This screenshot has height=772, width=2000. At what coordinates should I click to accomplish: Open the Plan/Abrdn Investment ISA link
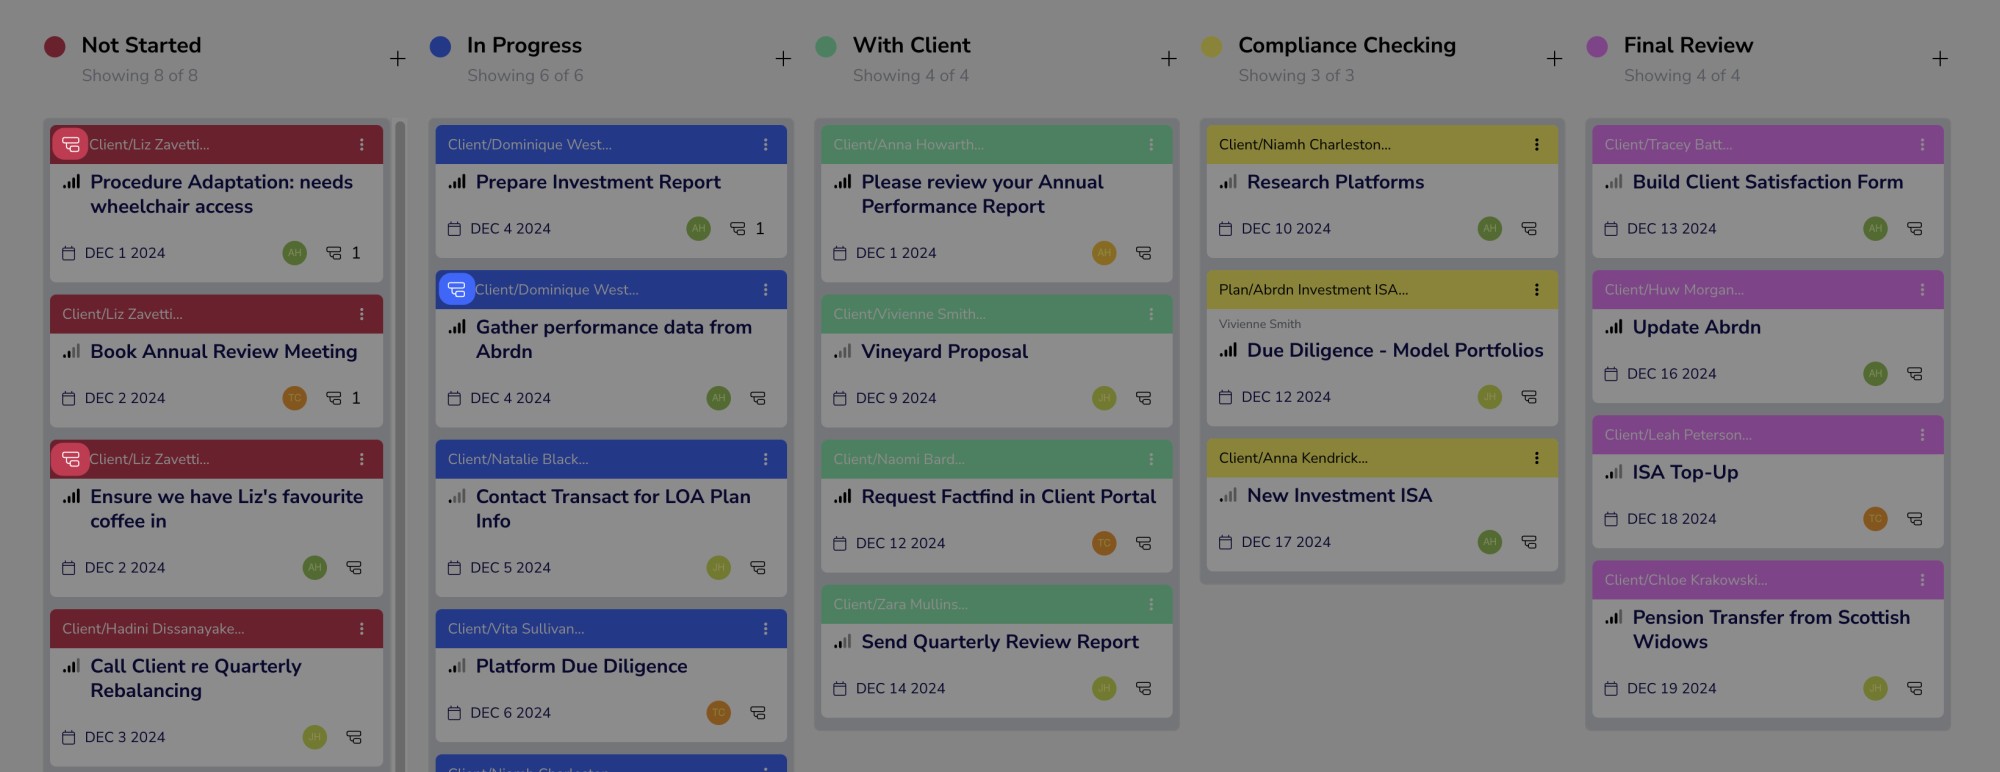(x=1313, y=290)
